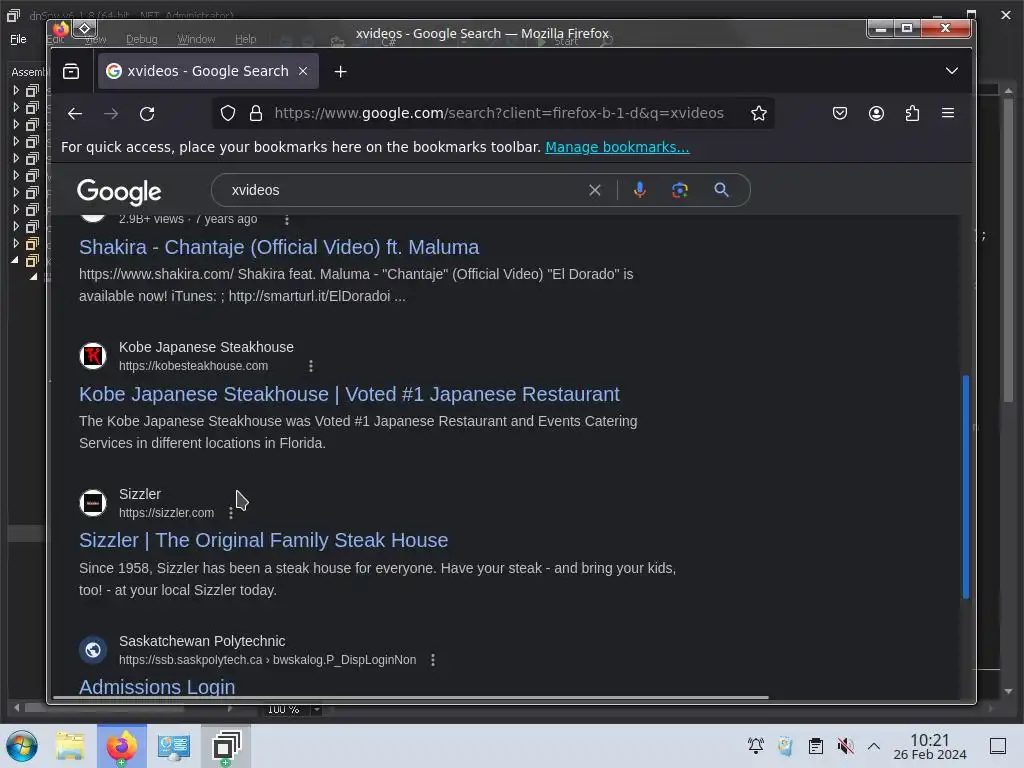The height and width of the screenshot is (768, 1024).
Task: Open the notification center button
Action: (998, 746)
